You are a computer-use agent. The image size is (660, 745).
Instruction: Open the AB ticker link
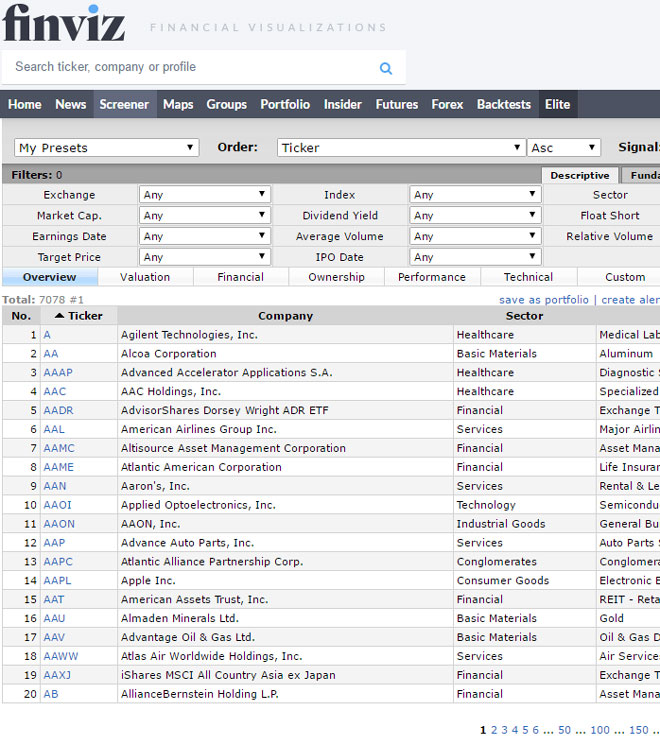(x=51, y=694)
